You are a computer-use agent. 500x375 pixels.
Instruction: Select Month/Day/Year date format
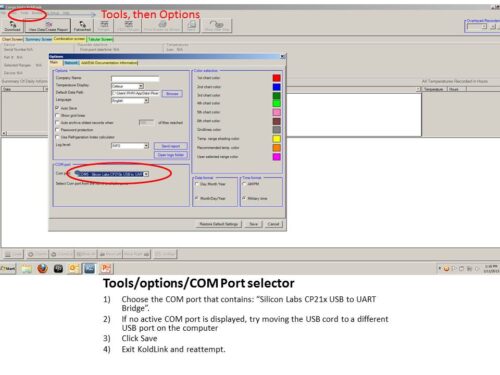[197, 198]
